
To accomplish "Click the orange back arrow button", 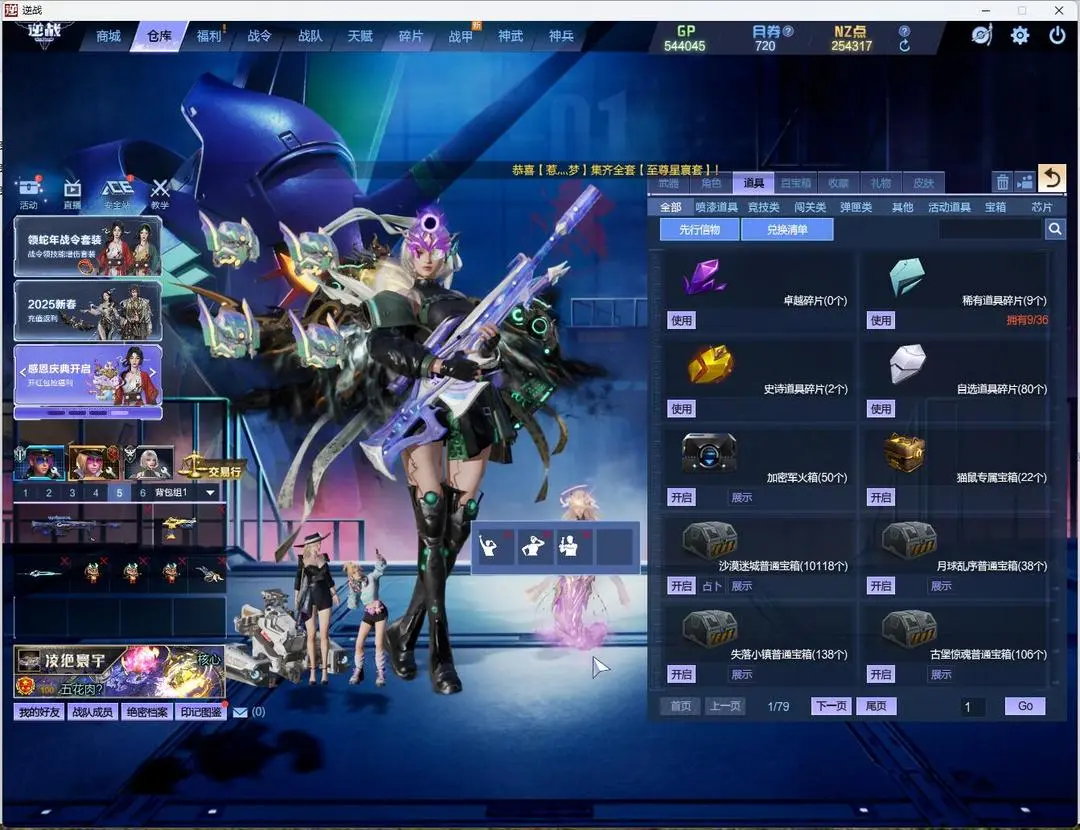I will tap(1052, 179).
